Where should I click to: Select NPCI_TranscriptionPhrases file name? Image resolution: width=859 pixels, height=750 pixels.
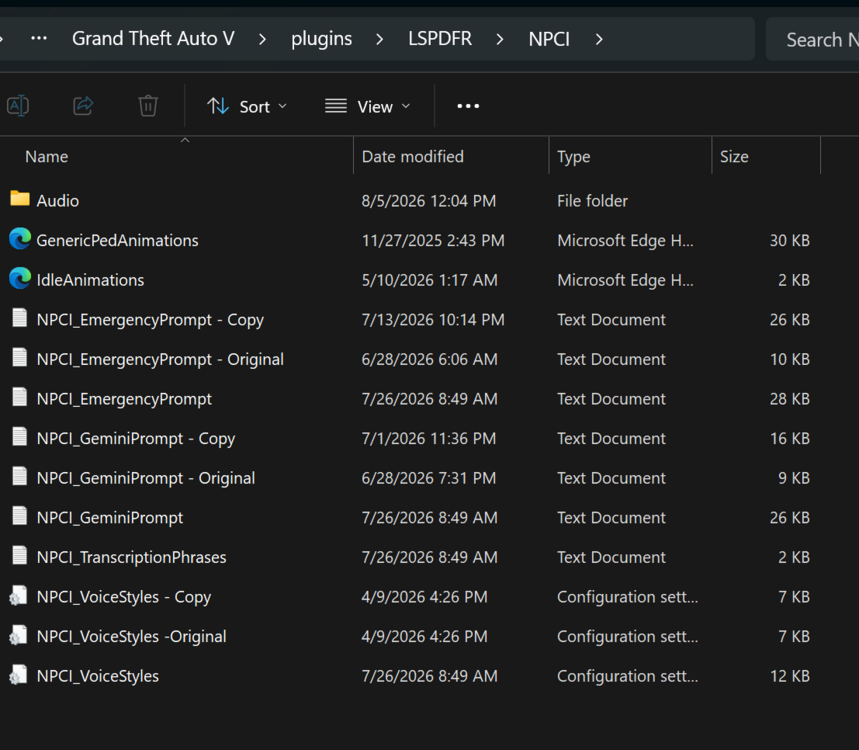tap(131, 558)
